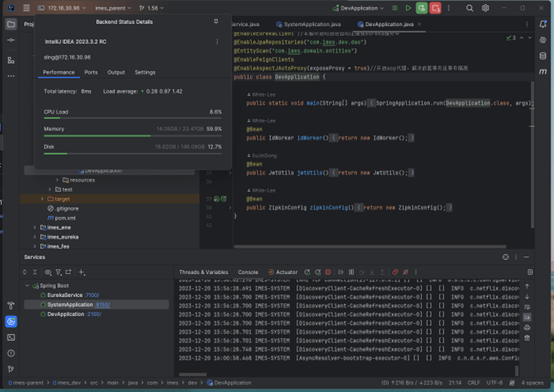Viewport: 554px width, 392px height.
Task: Open the Git tool window icon
Action: (11, 369)
